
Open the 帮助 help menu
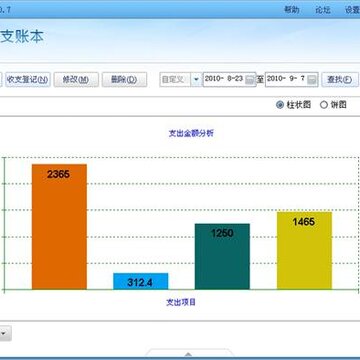(x=292, y=10)
